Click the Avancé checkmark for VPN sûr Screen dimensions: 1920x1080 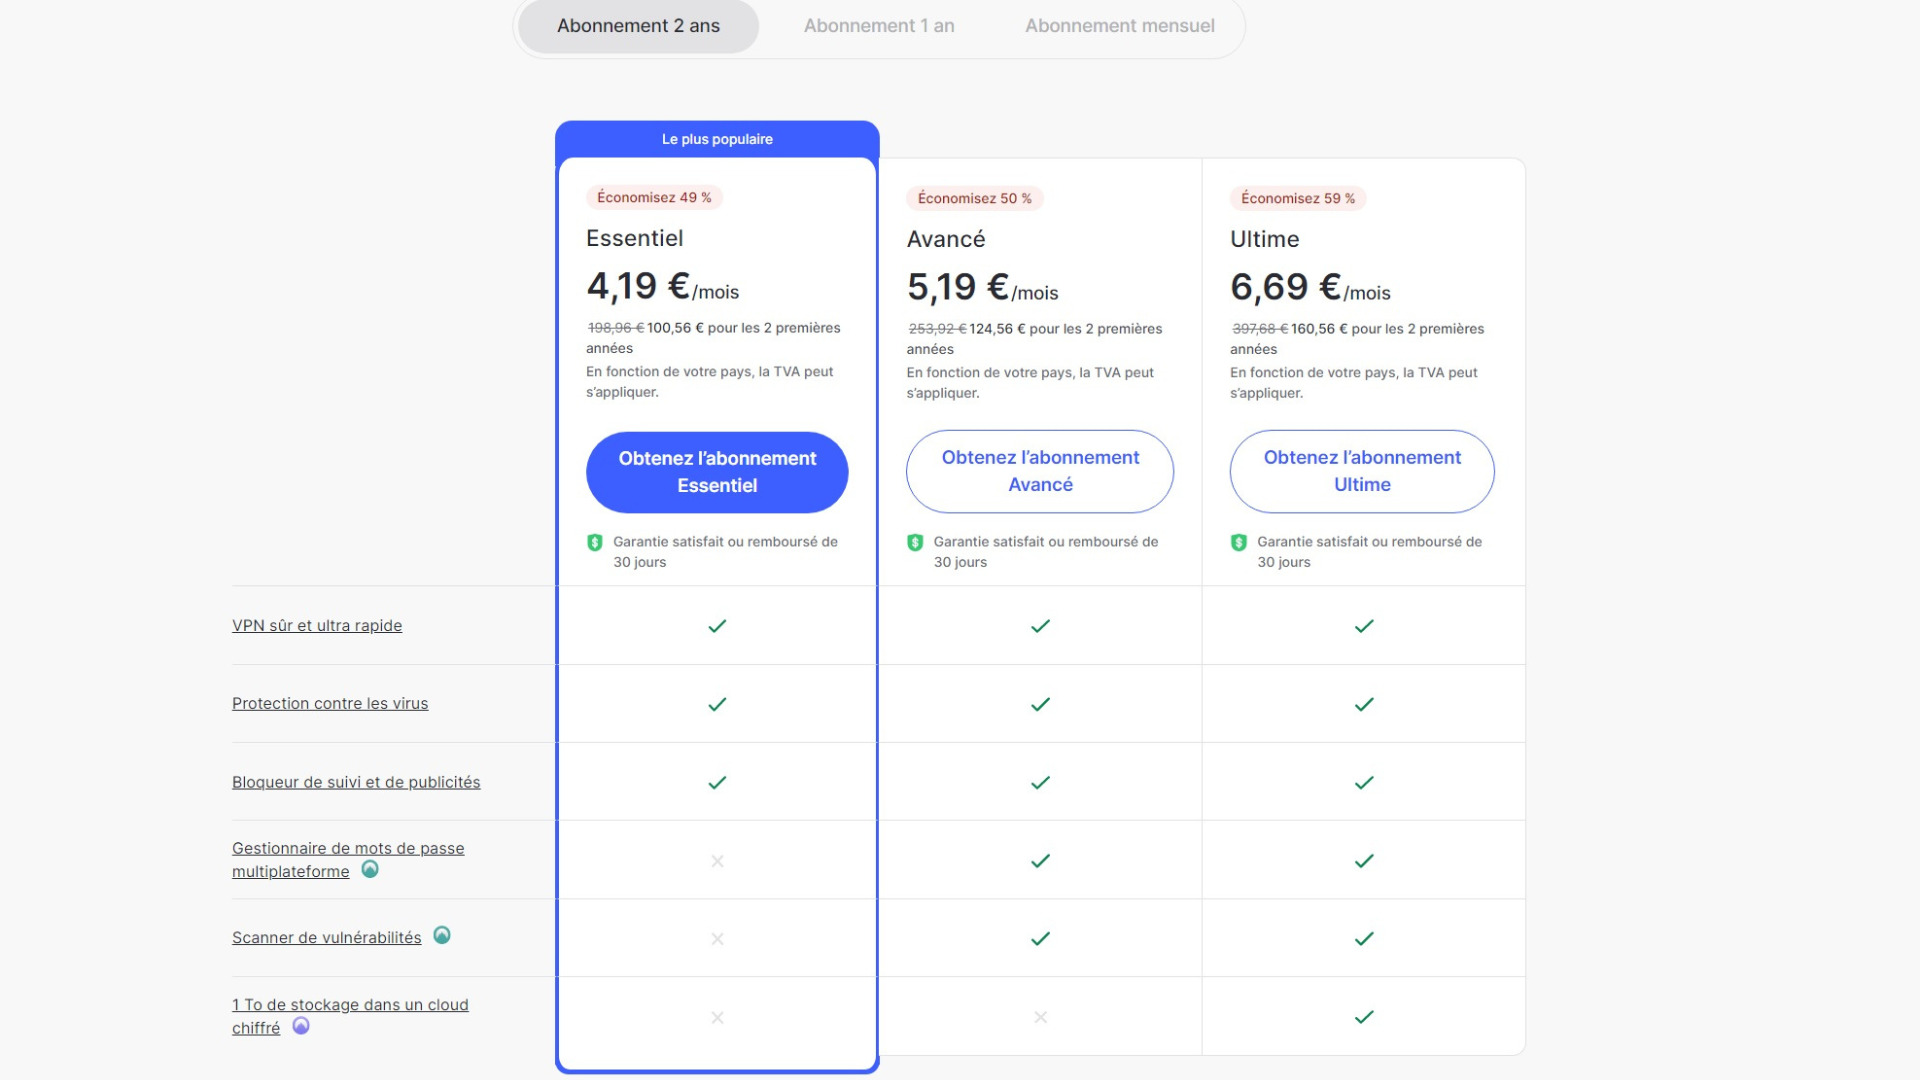1040,626
